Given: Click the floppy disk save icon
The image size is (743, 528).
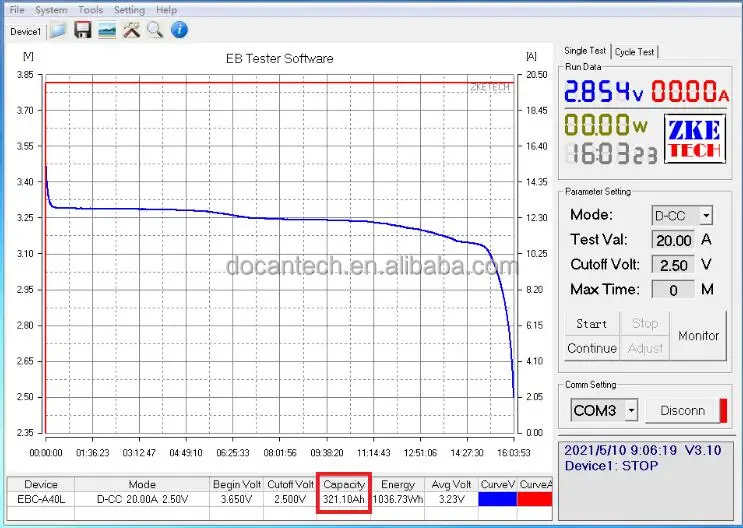Looking at the screenshot, I should coord(83,30).
